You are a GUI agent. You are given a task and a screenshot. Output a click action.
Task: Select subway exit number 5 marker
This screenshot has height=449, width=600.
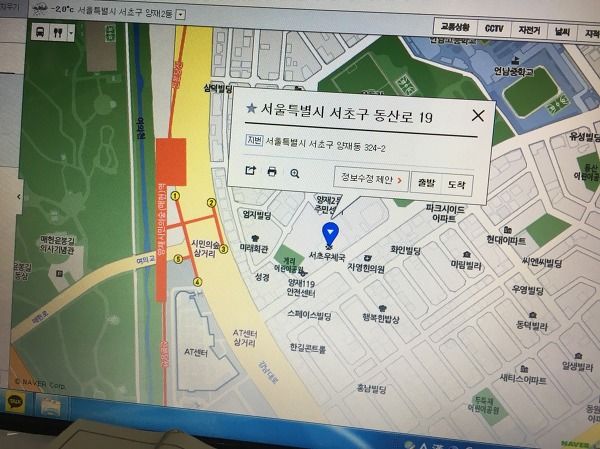pos(178,259)
